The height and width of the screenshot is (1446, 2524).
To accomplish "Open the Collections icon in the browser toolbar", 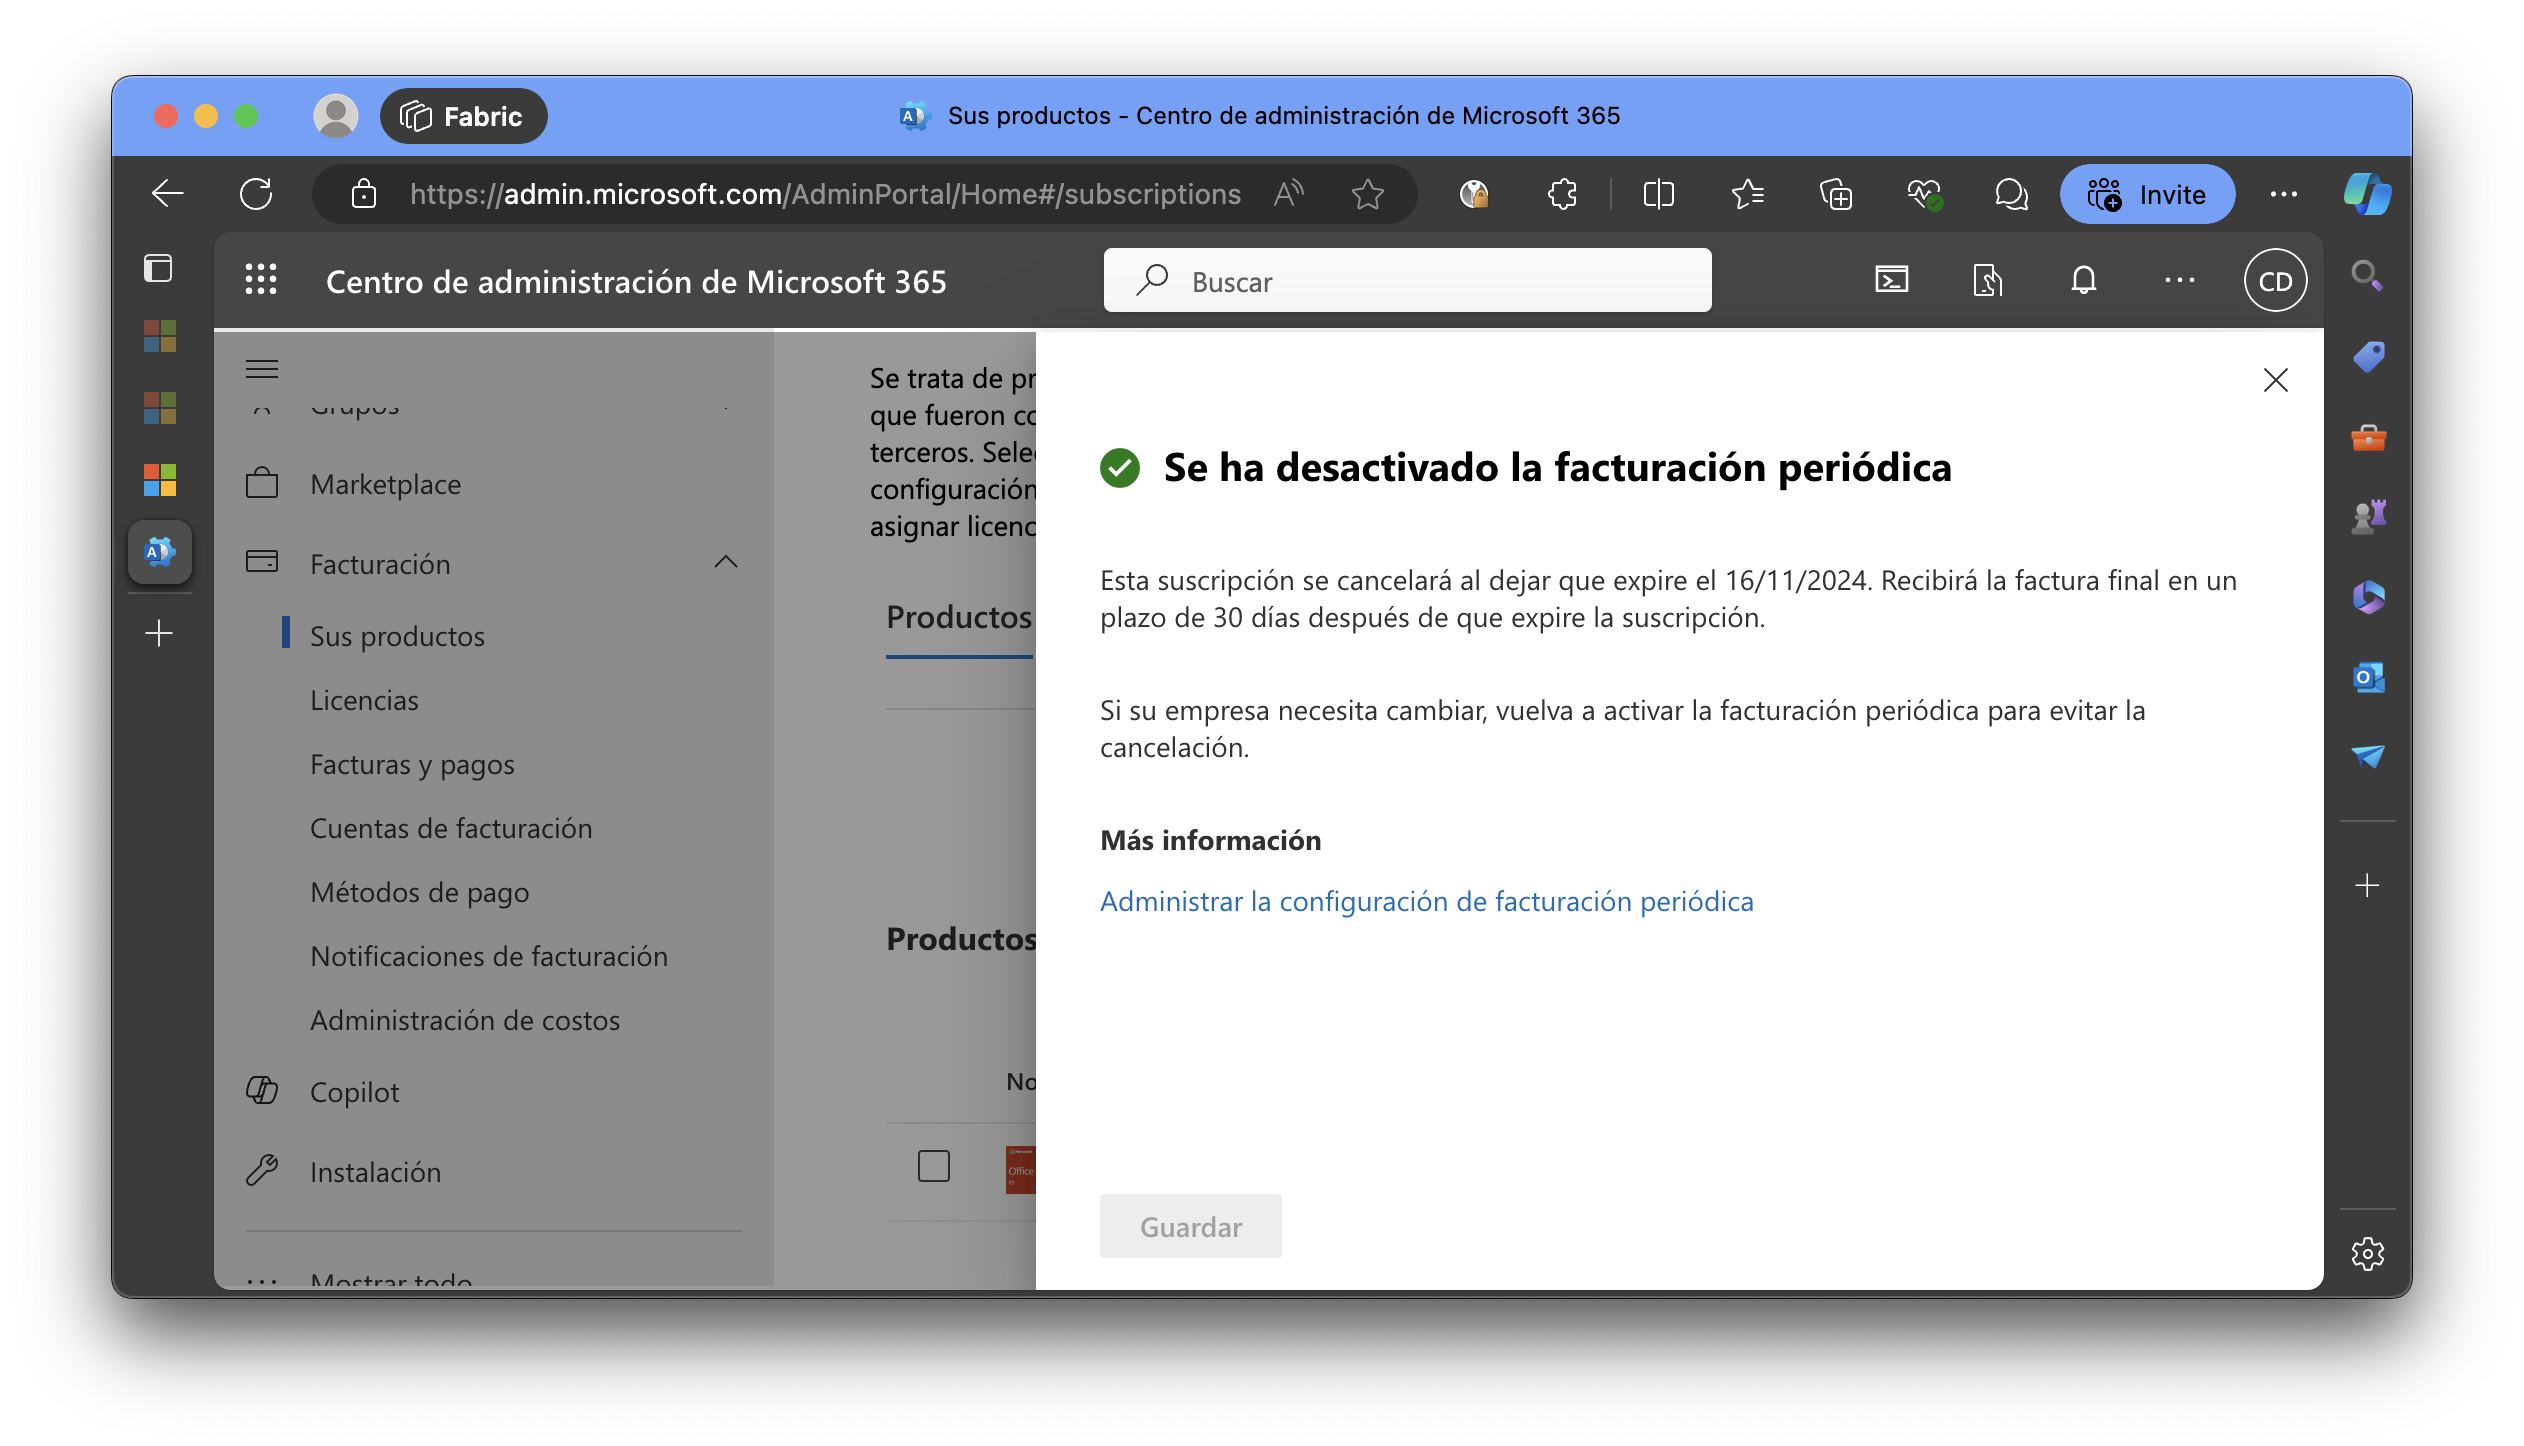I will click(1836, 194).
